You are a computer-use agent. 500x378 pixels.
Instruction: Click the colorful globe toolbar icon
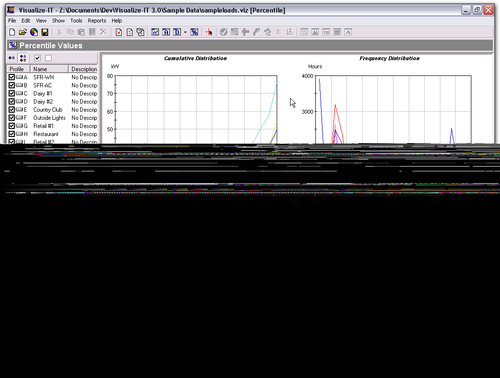[x=34, y=32]
